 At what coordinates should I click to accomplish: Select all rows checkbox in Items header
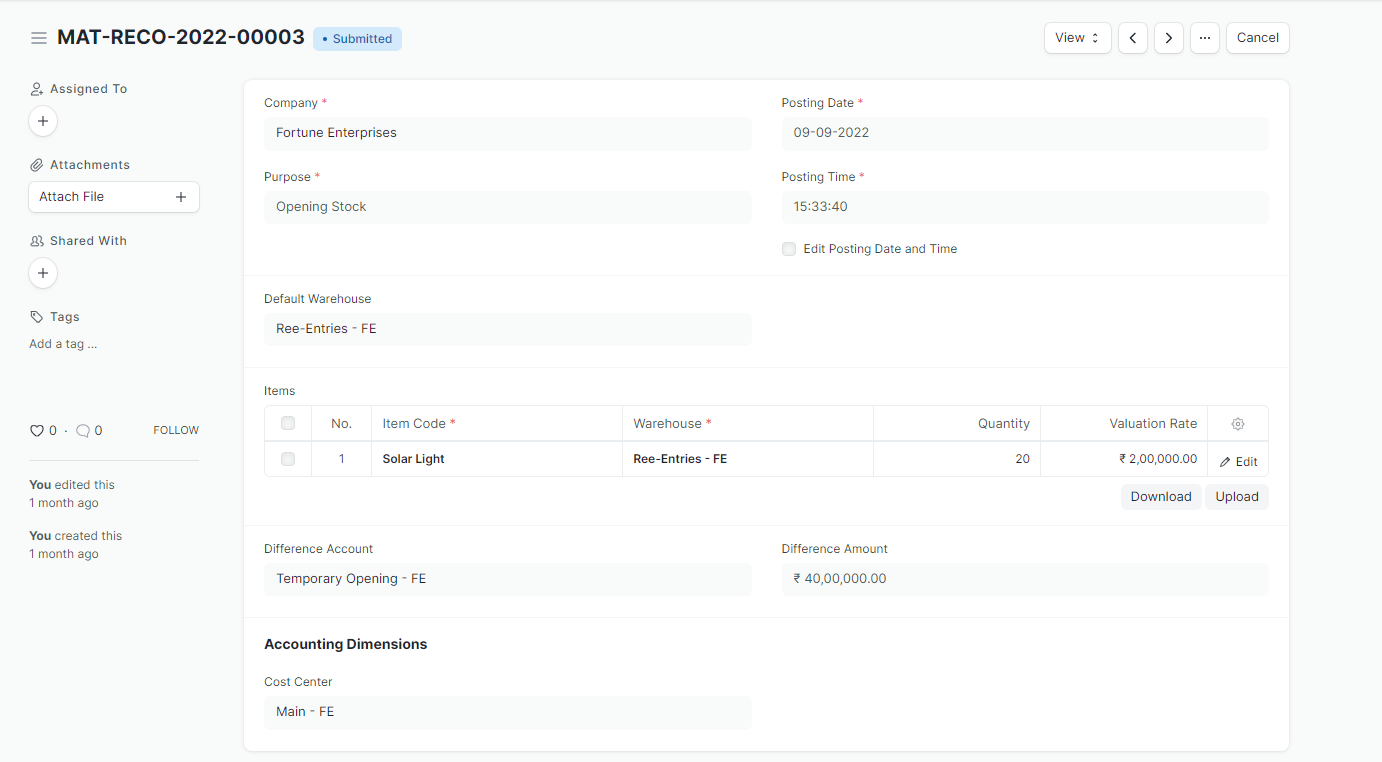click(288, 424)
